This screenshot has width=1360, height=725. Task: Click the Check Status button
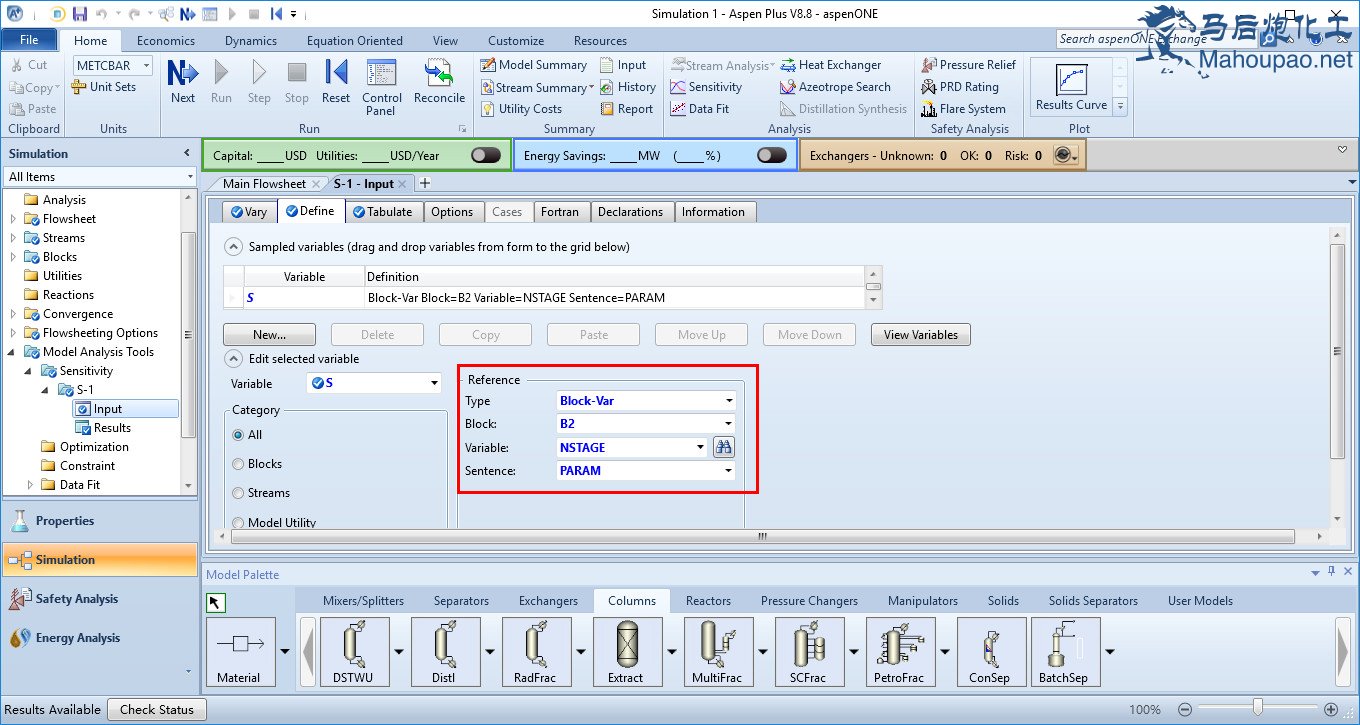tap(157, 710)
